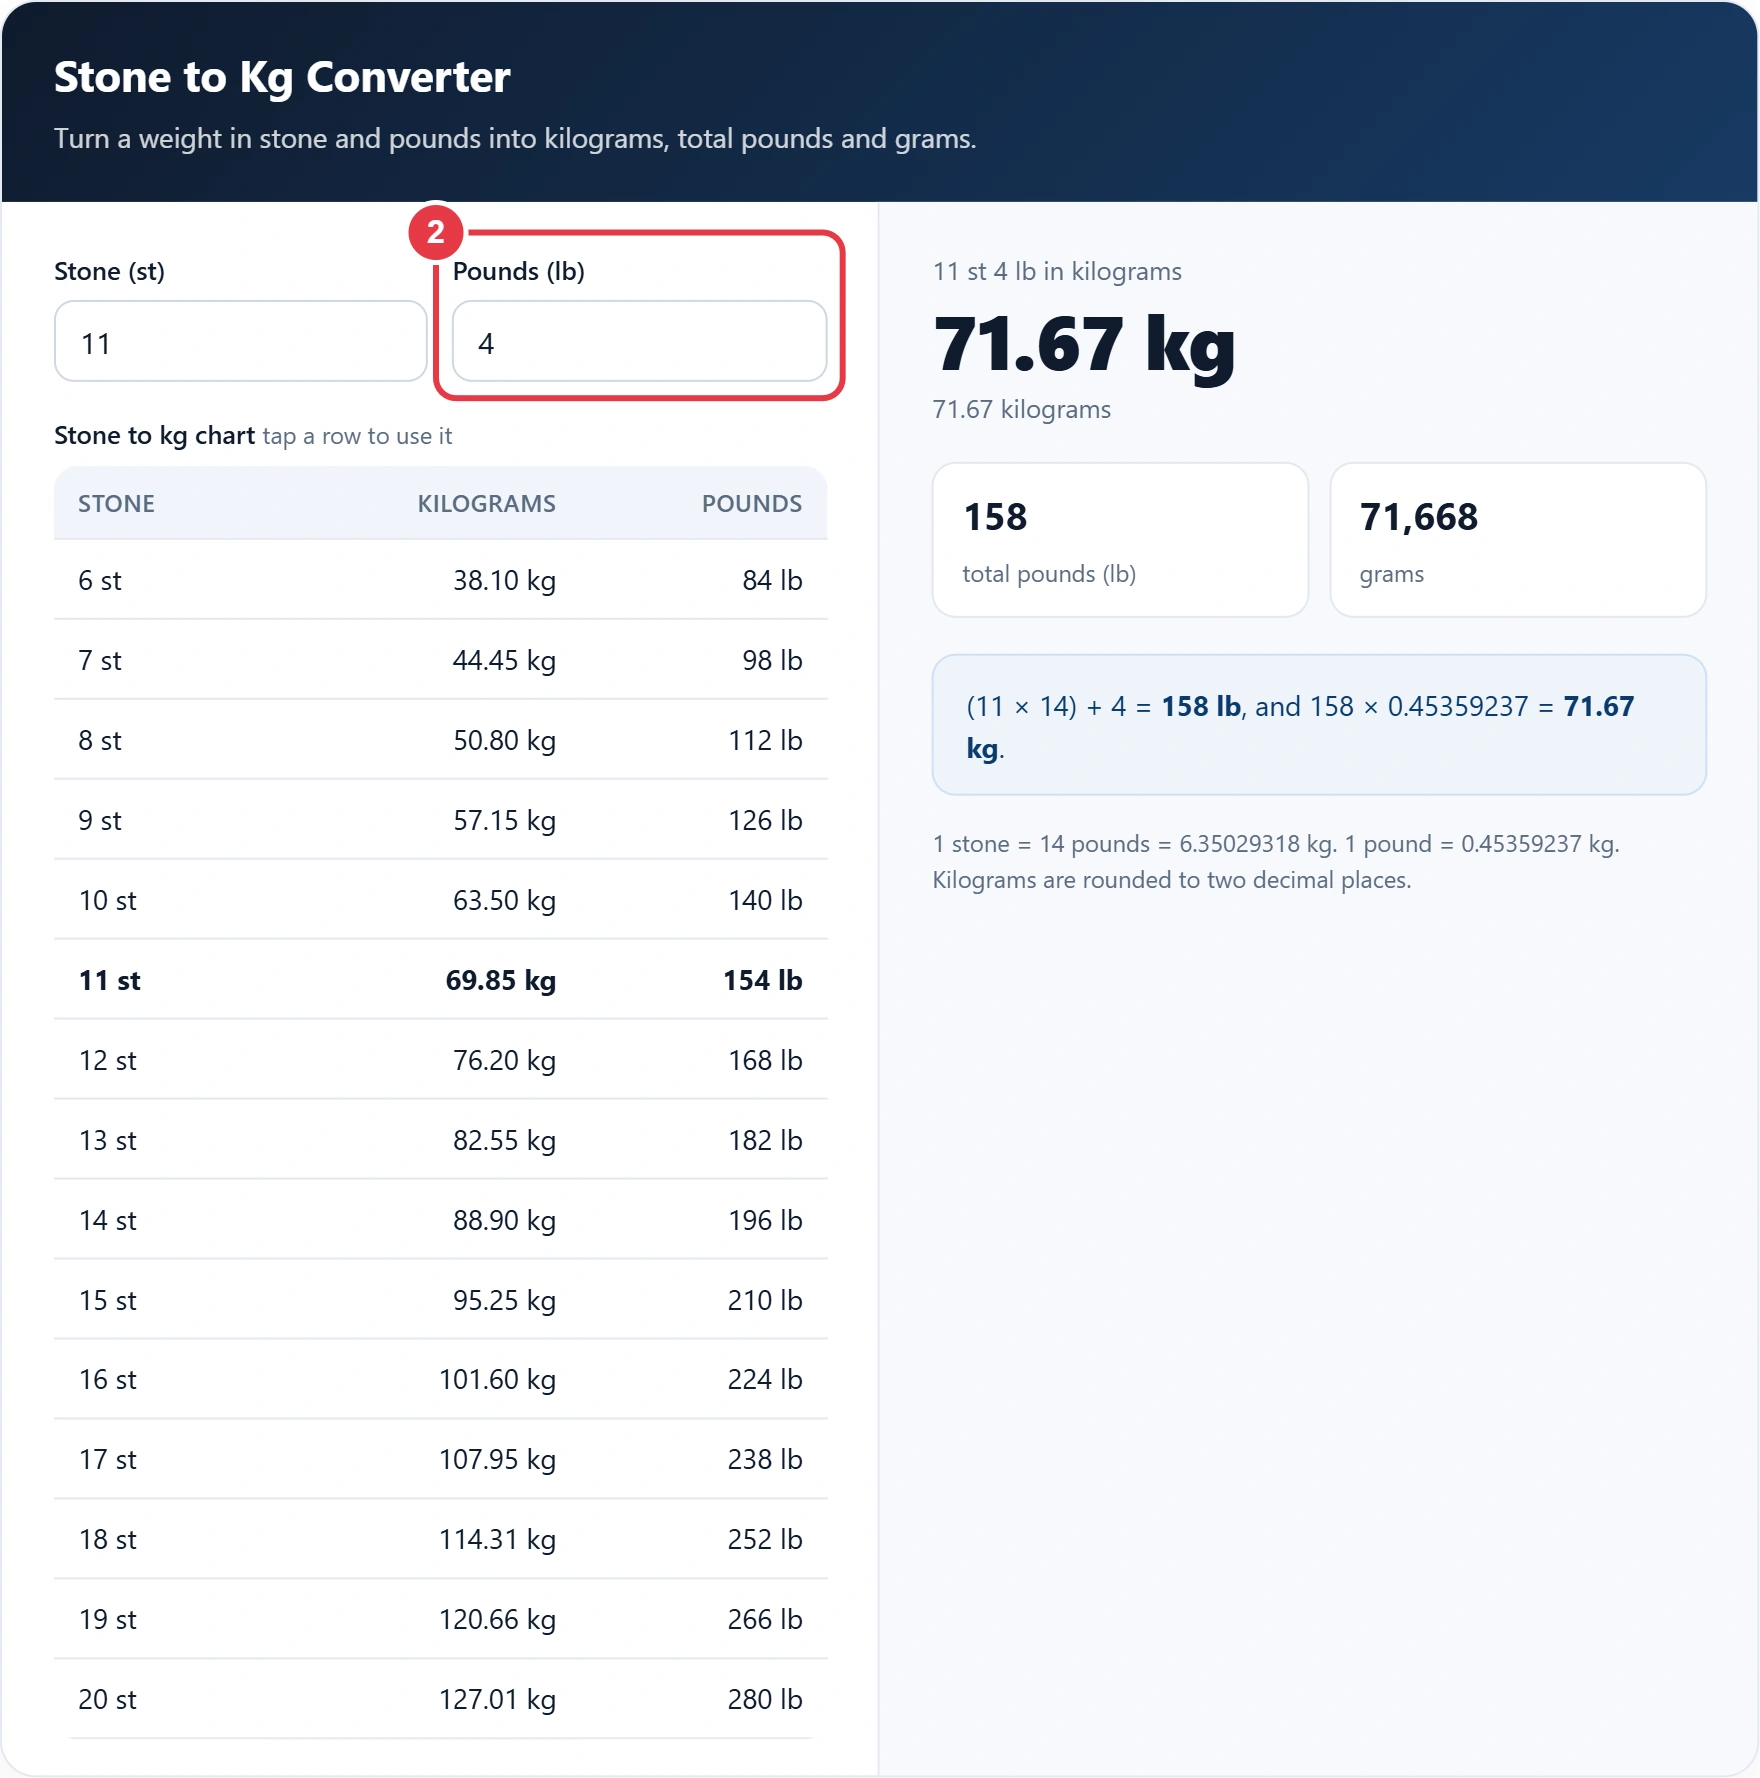
Task: Click the conversion formula explanation box
Action: [x=1319, y=725]
